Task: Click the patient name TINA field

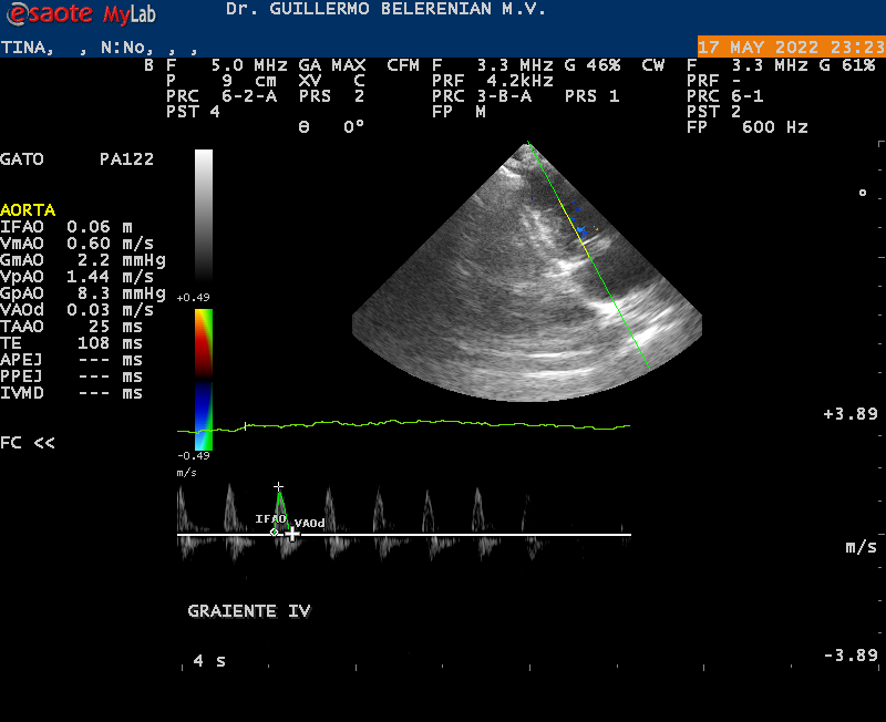Action: coord(27,47)
